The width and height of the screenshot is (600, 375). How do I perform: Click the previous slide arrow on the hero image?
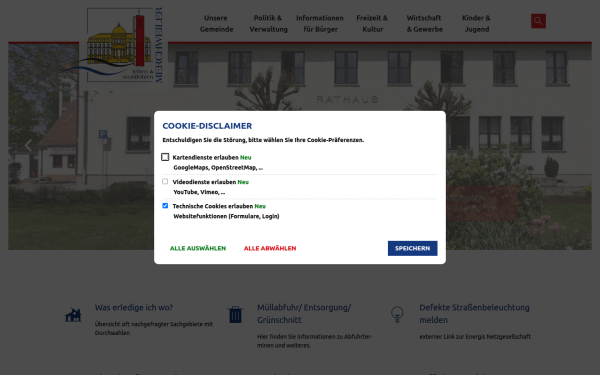point(28,145)
